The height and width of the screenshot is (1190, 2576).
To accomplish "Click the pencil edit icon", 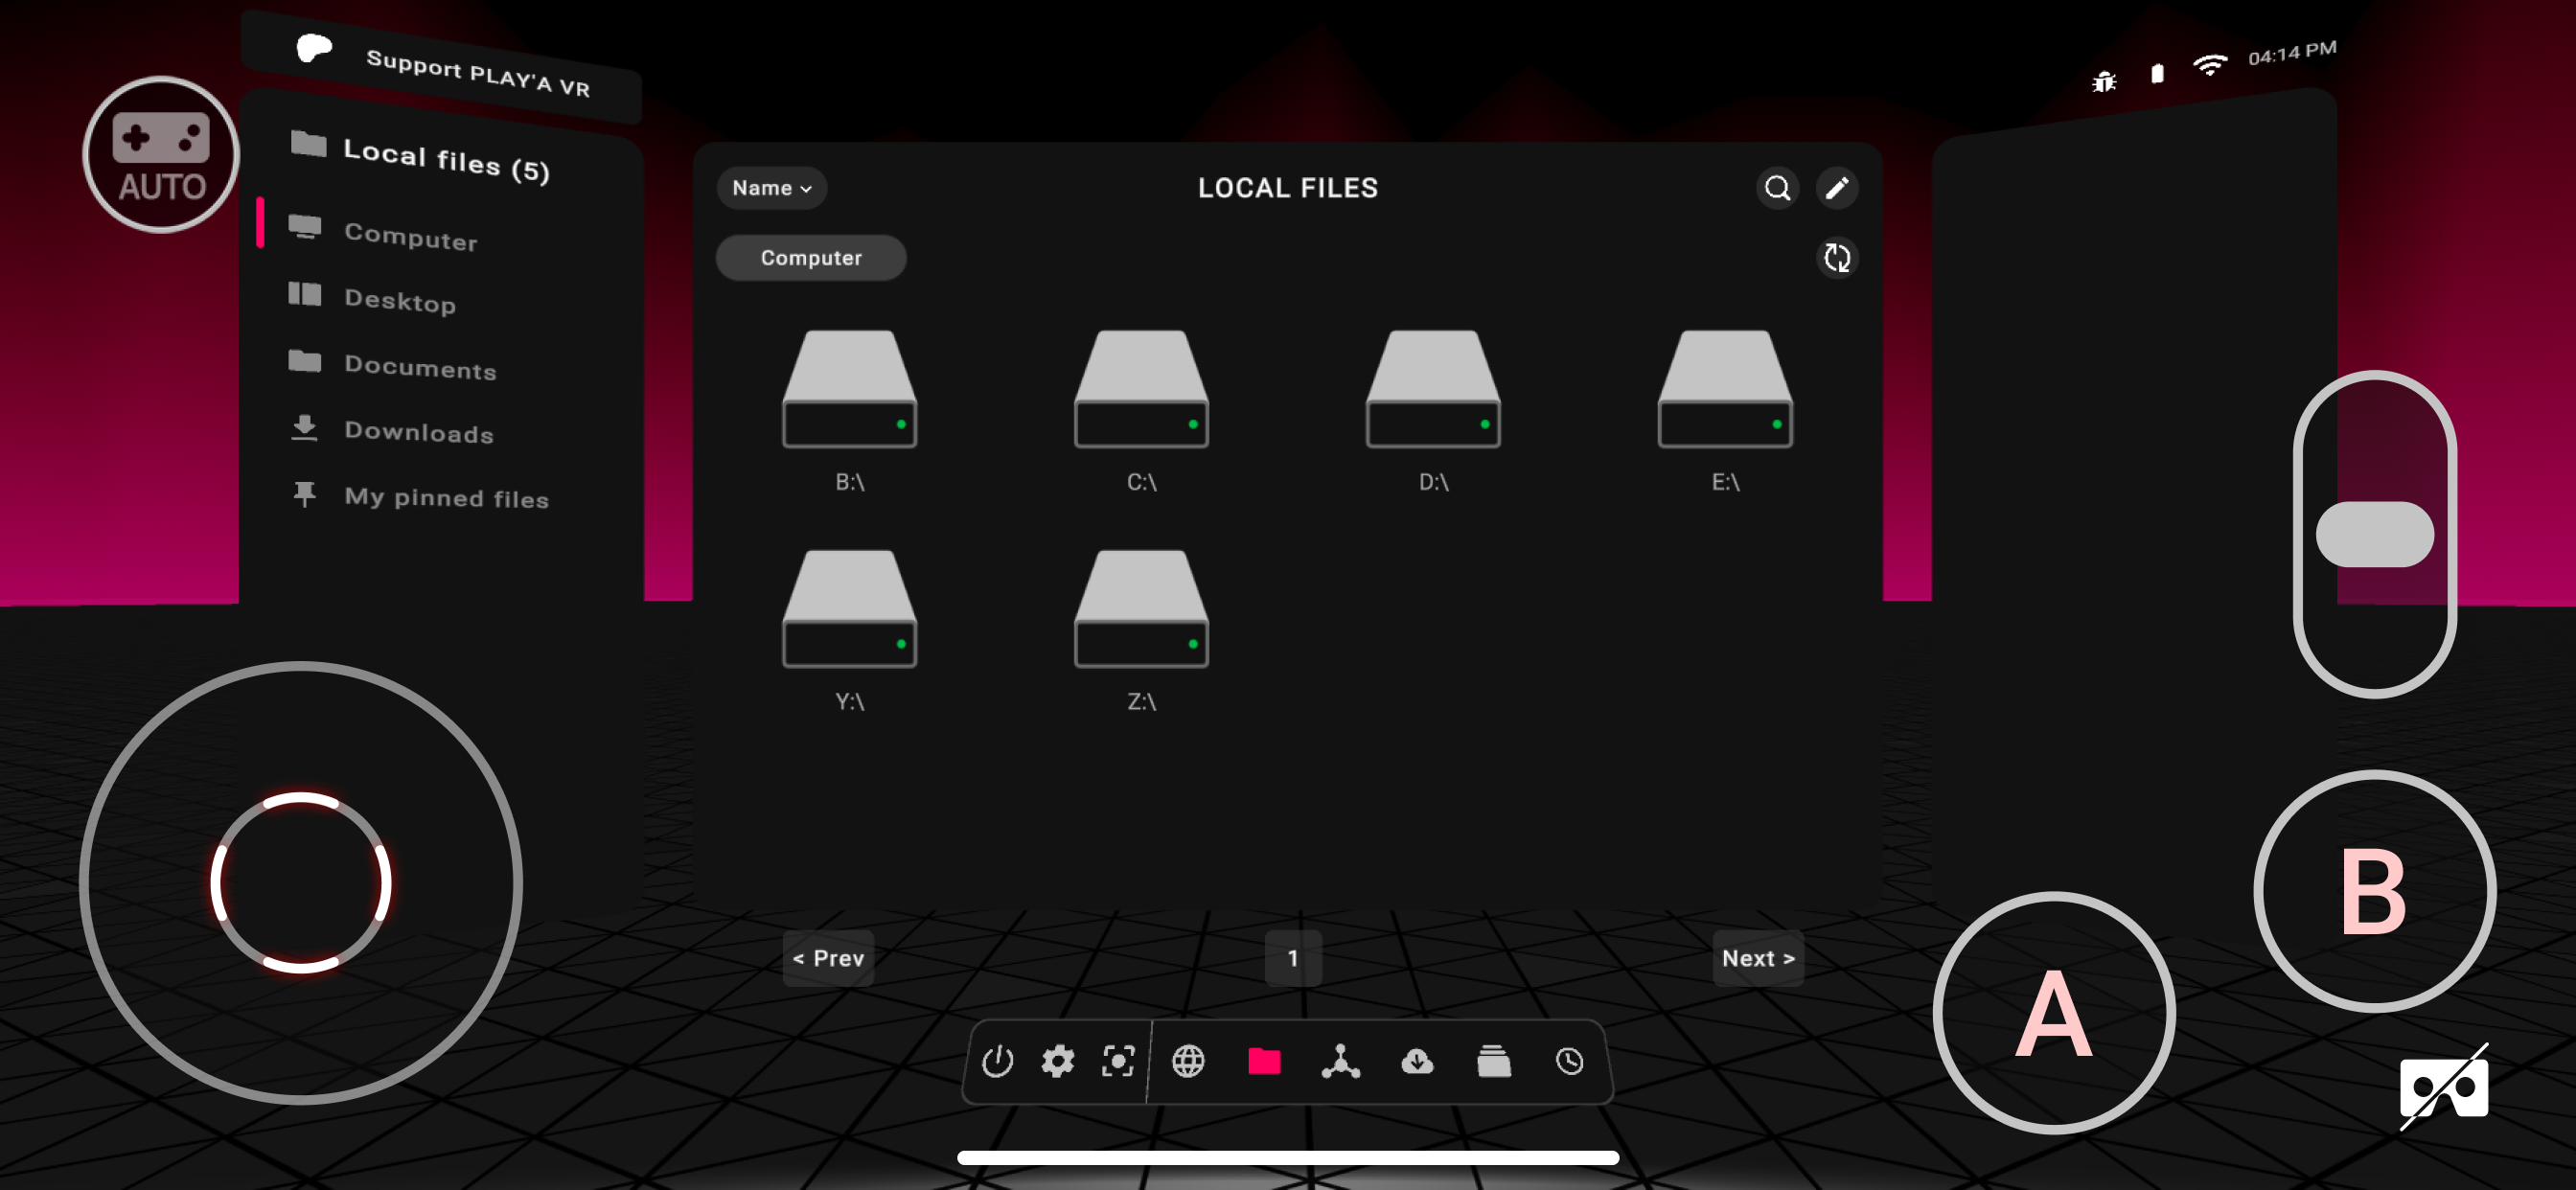I will 1836,188.
